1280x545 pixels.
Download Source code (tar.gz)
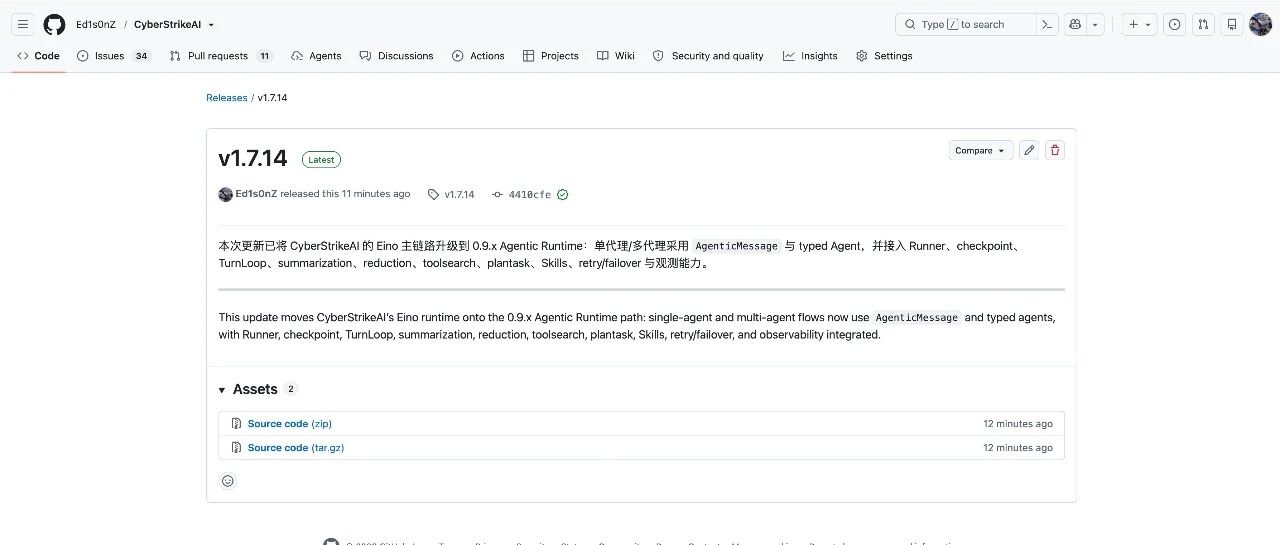(296, 448)
